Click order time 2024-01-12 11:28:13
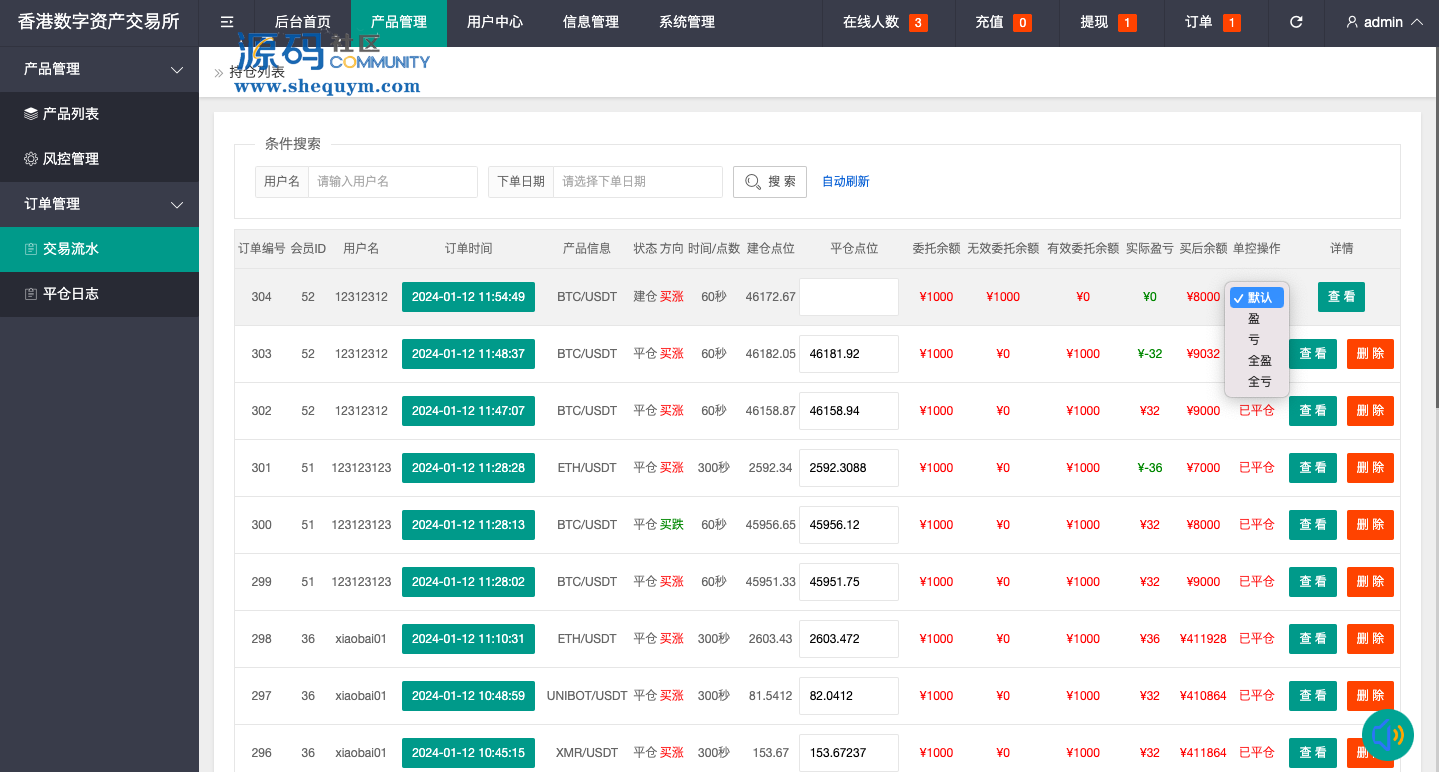 click(x=468, y=525)
